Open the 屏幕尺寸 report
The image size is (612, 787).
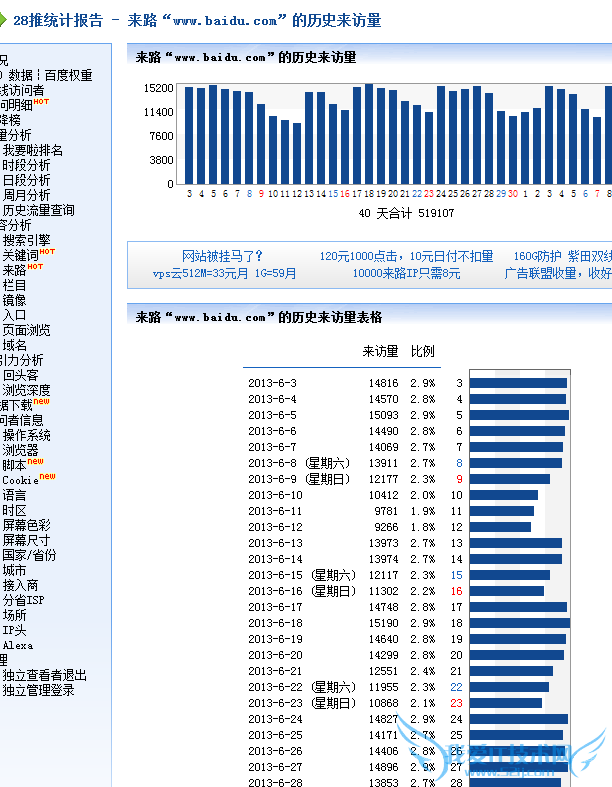26,540
